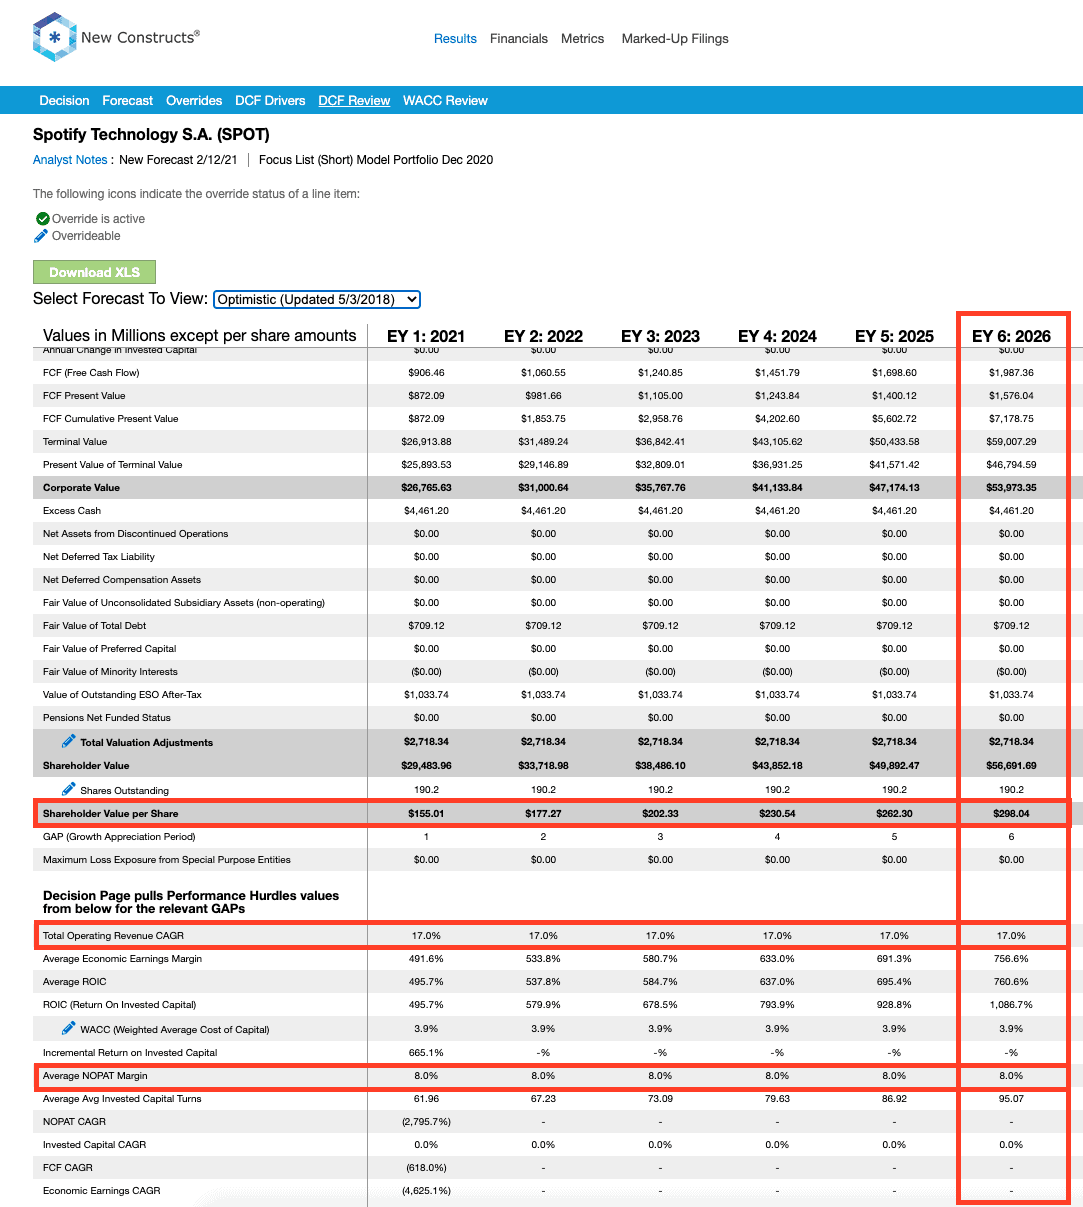
Task: Click Terminal Value $43,105.62
Action: coord(777,442)
